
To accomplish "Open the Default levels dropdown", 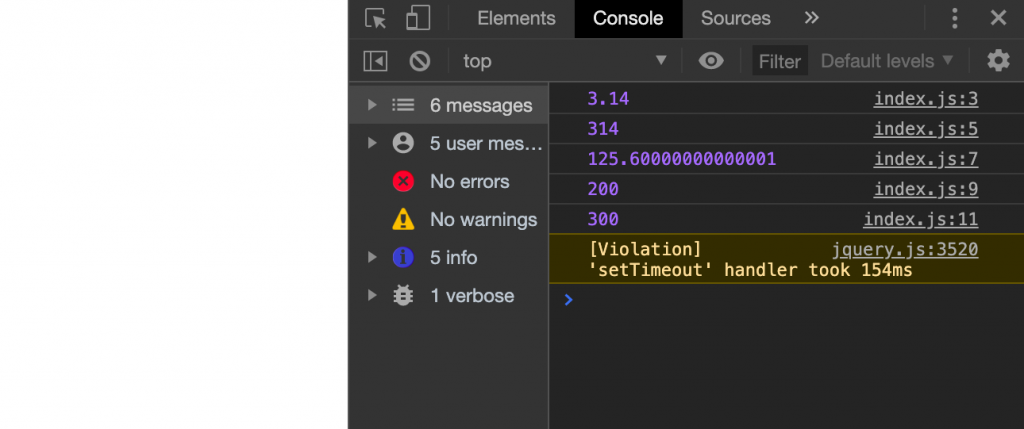I will [887, 61].
